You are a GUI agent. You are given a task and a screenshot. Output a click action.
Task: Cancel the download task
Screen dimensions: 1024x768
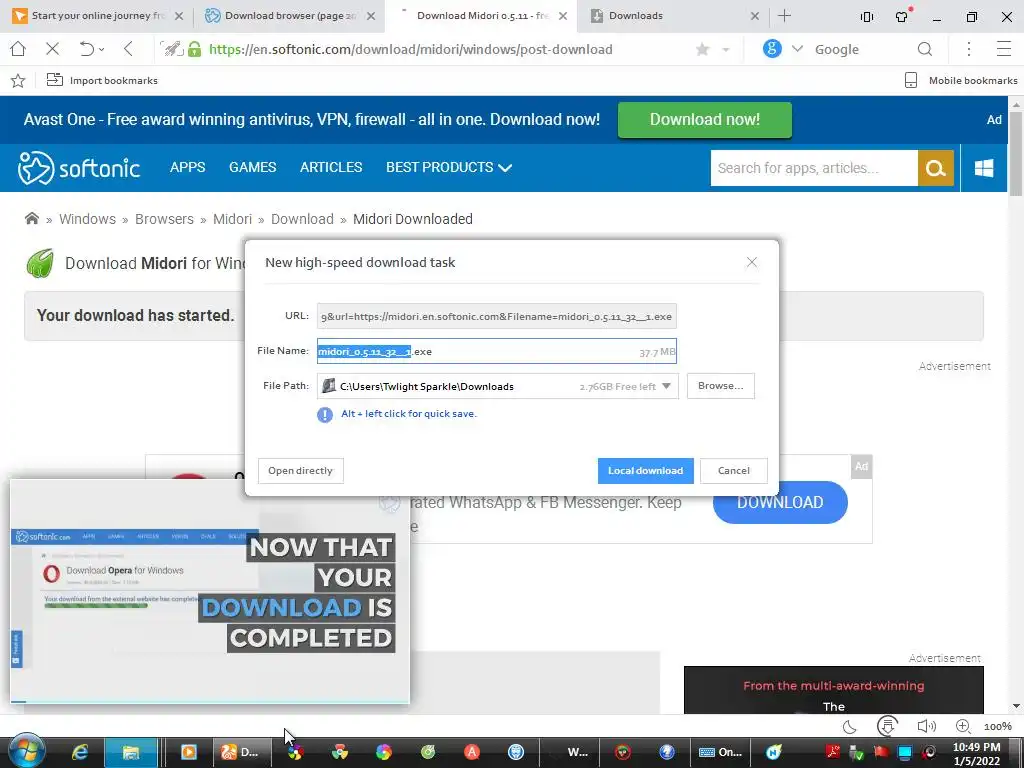pyautogui.click(x=733, y=471)
